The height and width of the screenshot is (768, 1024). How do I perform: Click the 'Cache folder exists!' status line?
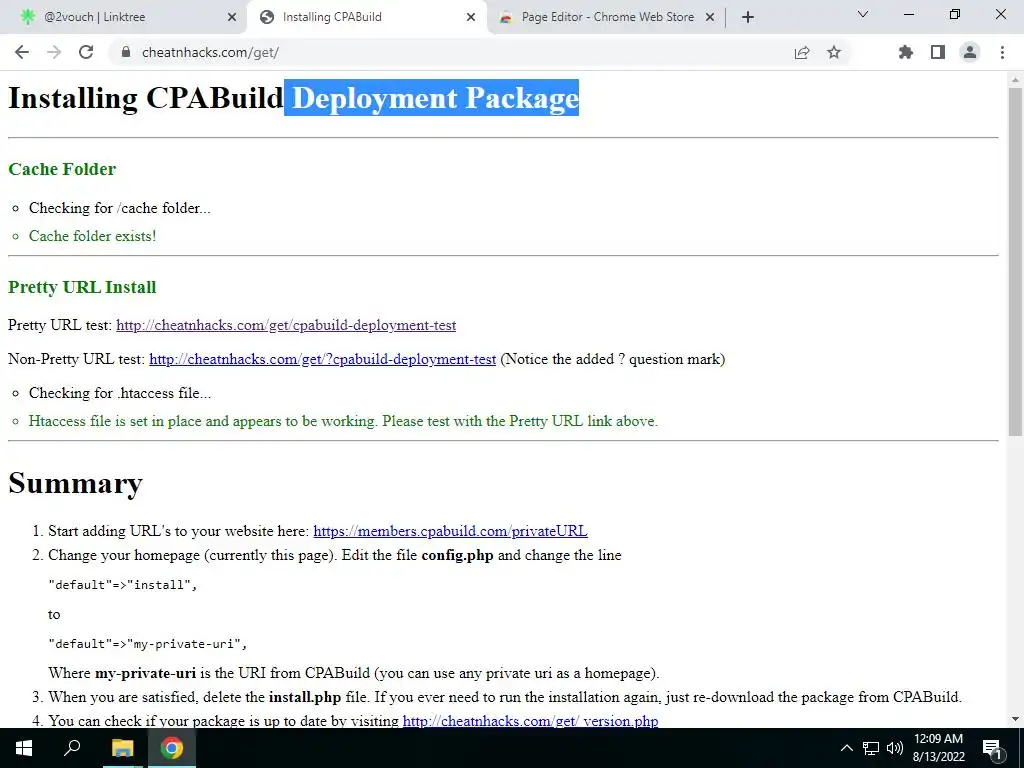click(92, 236)
